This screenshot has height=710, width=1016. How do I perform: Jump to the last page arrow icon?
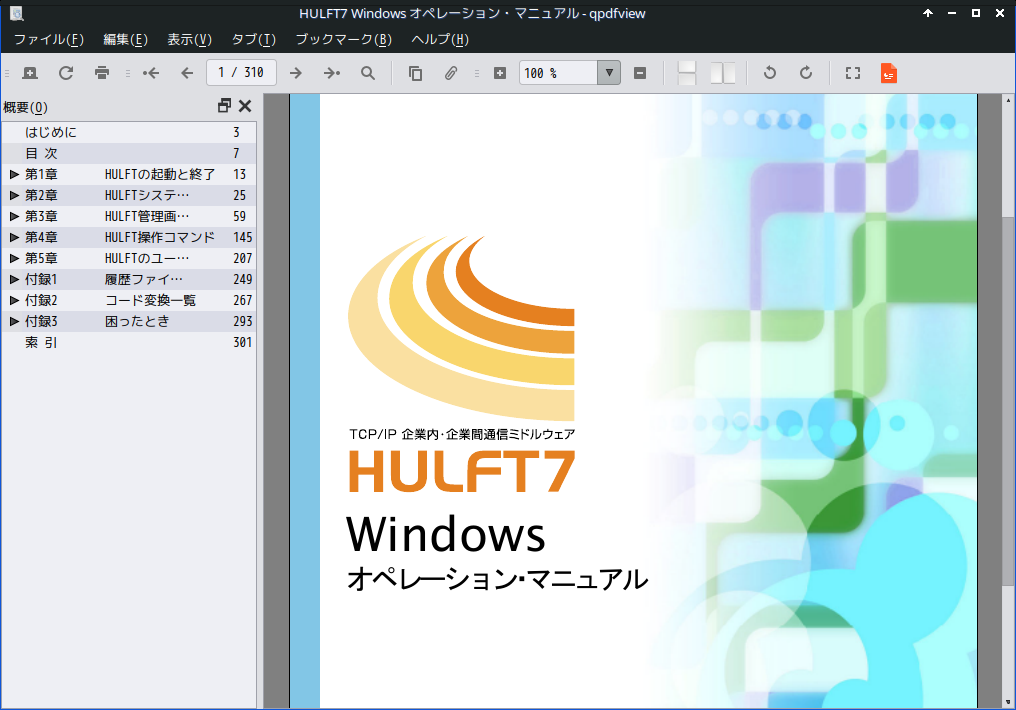tap(332, 73)
